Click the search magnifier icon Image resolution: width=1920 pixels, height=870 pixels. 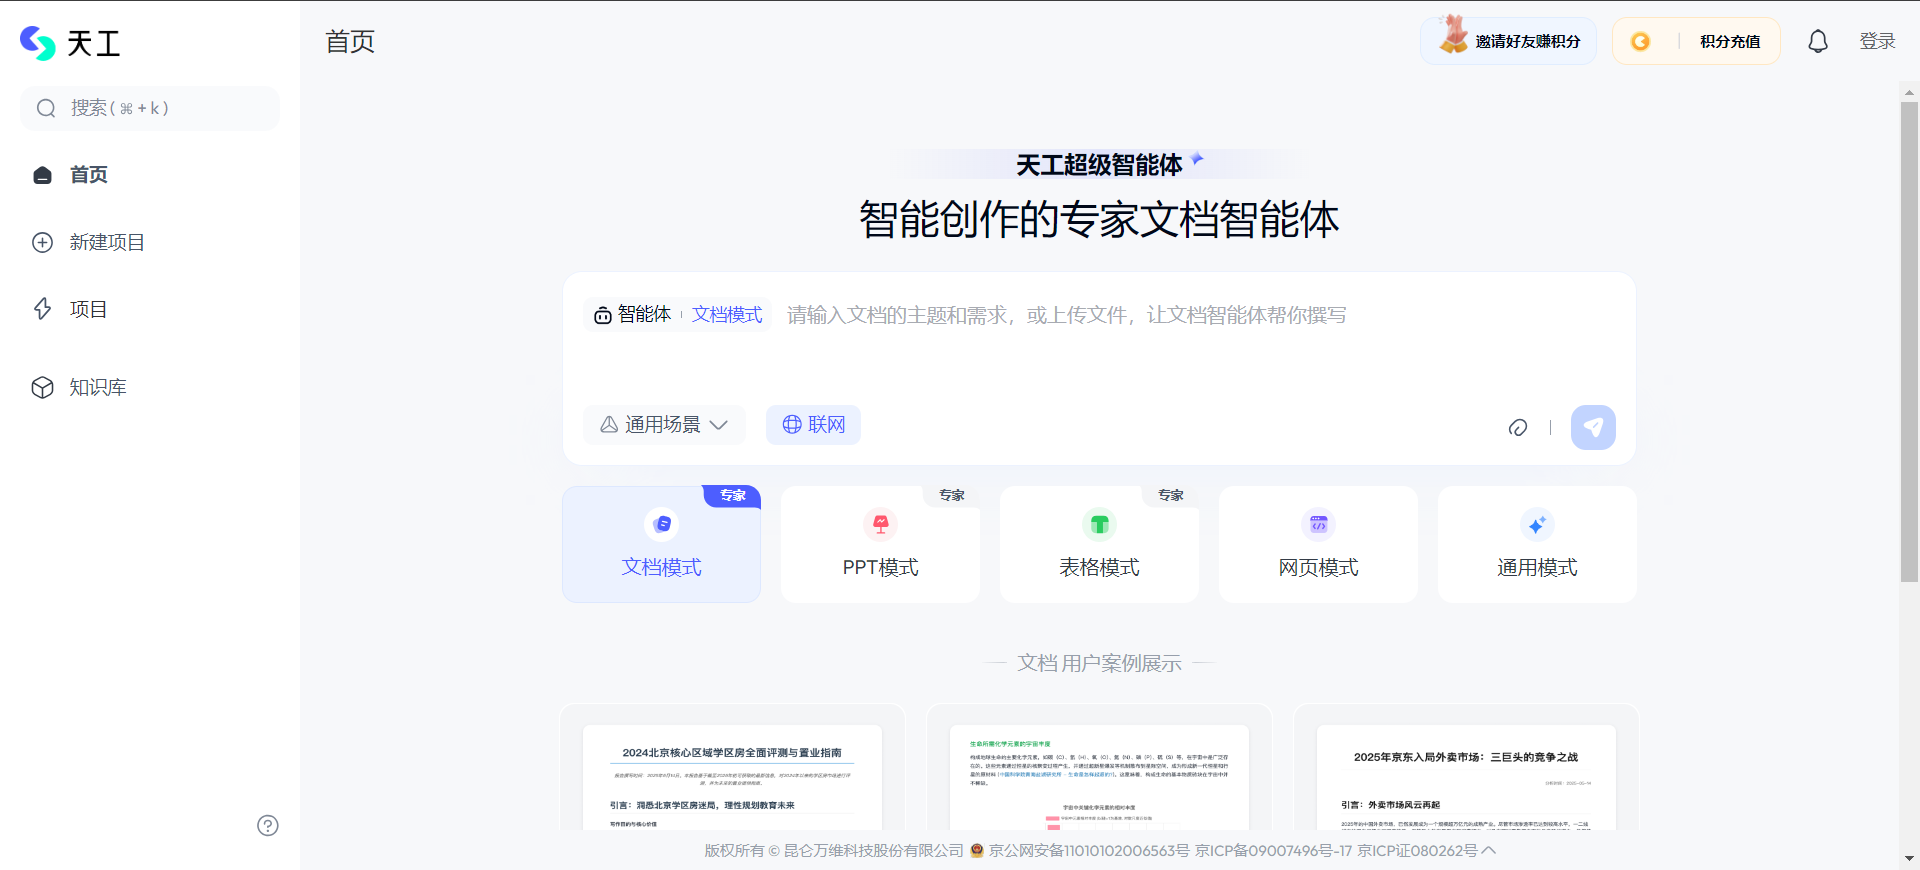pyautogui.click(x=46, y=108)
